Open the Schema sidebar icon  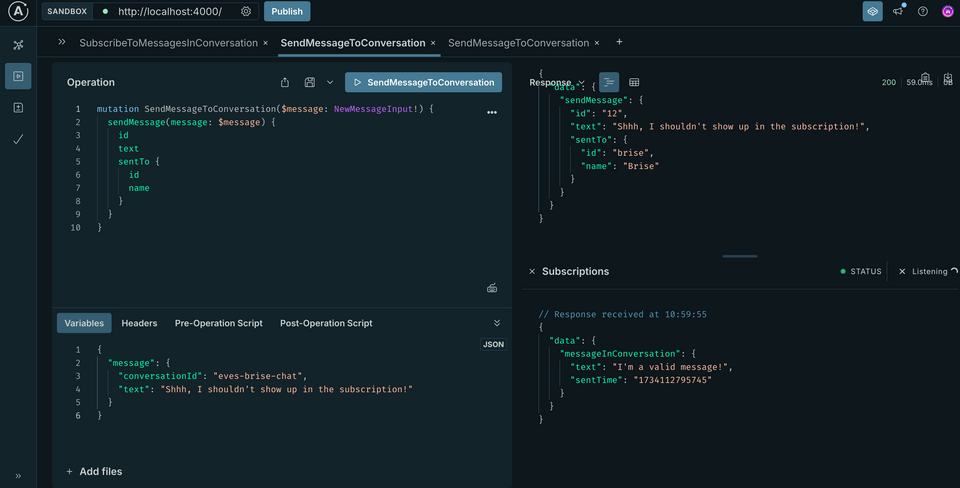(18, 45)
